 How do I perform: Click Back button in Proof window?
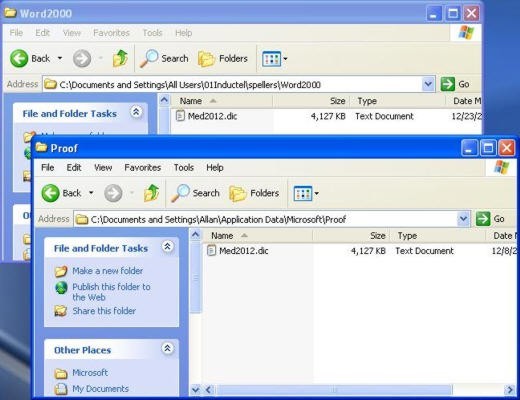[x=61, y=193]
